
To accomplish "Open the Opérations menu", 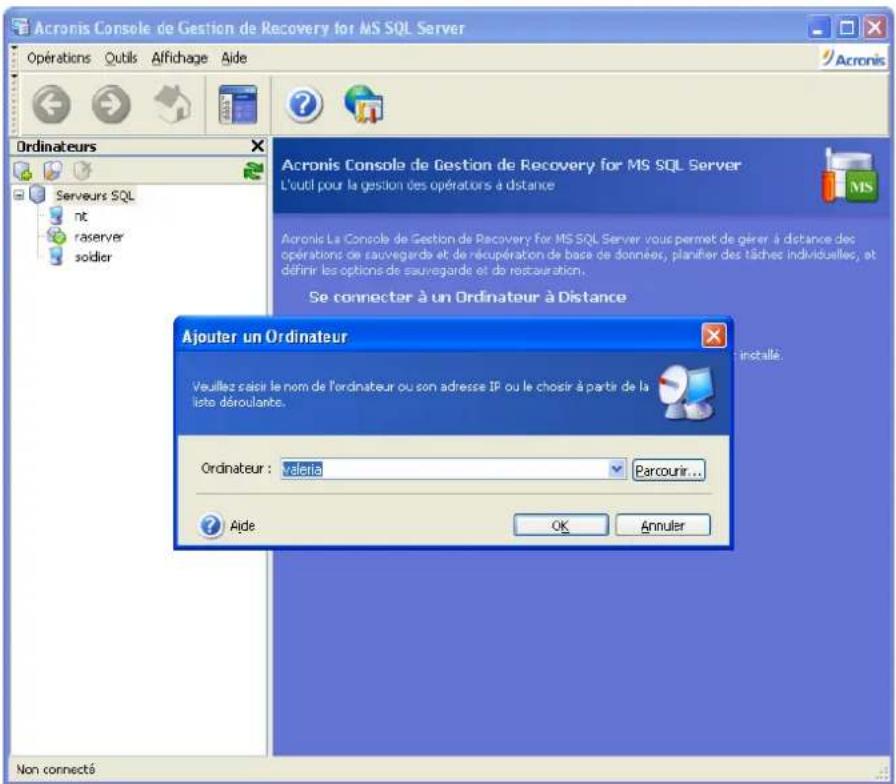I will point(59,58).
